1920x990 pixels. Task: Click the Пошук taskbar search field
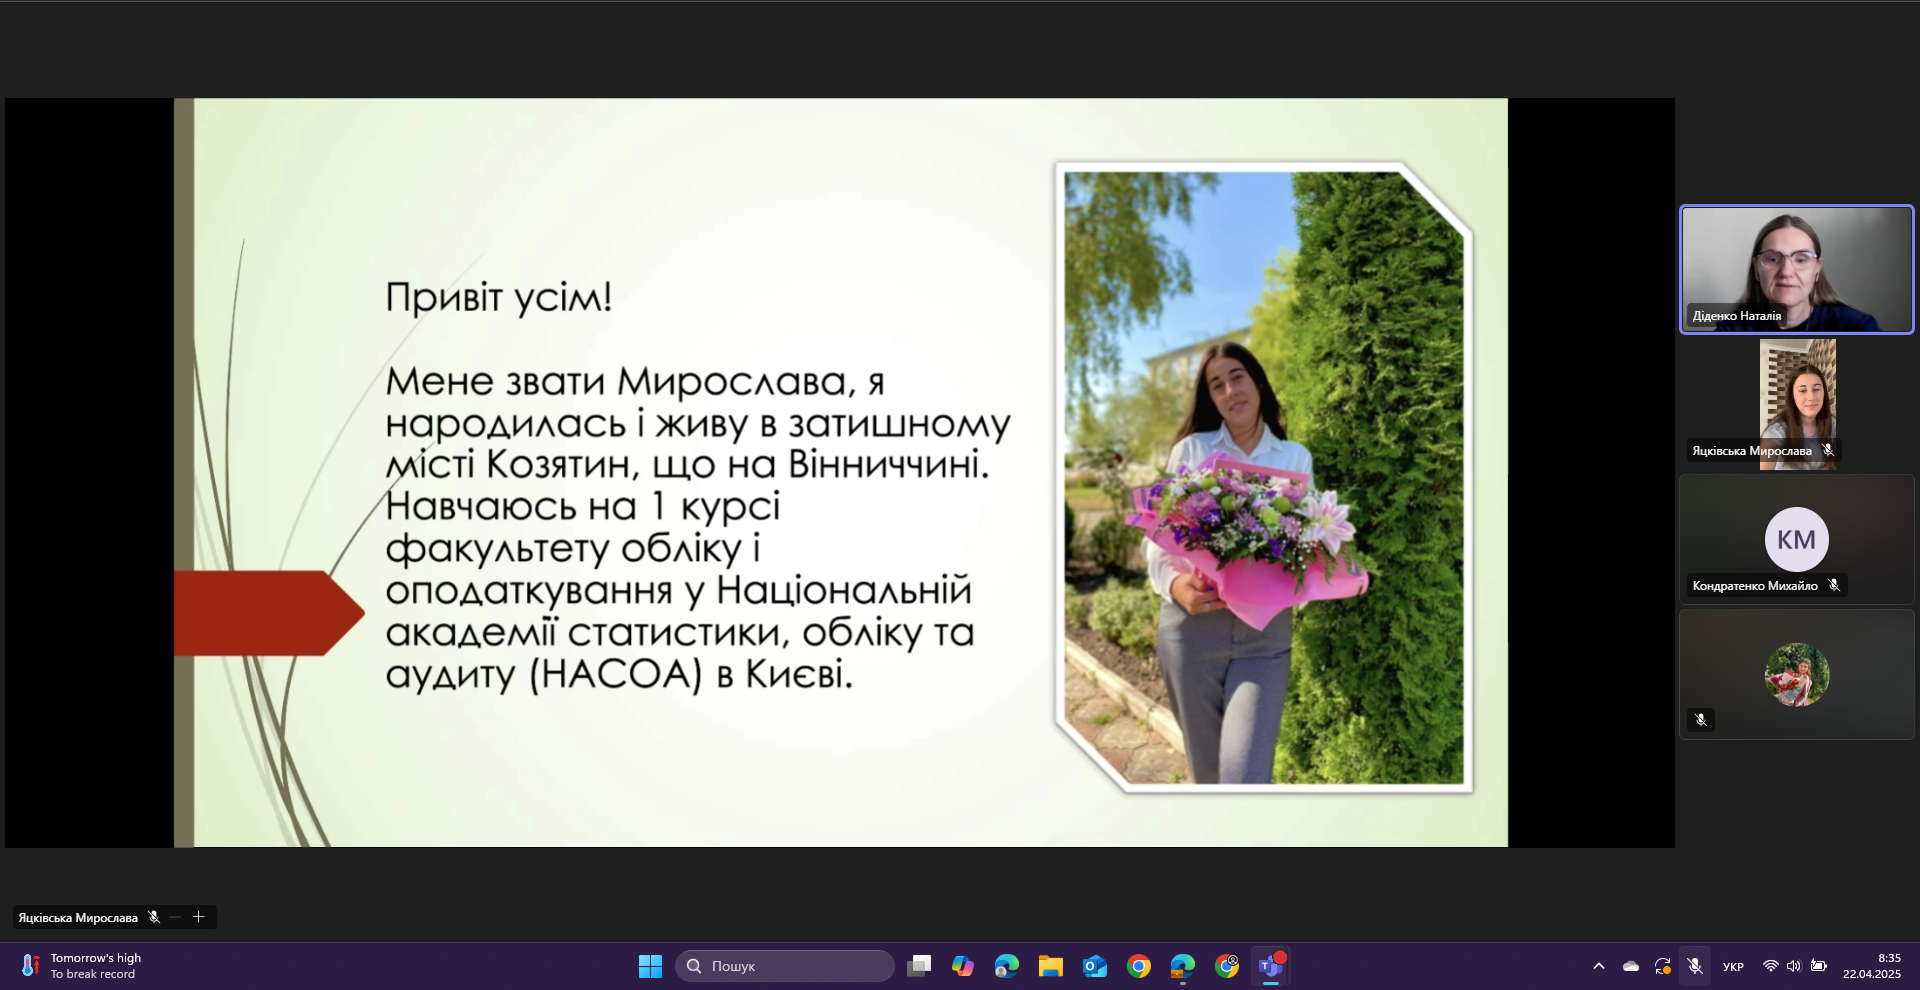(x=785, y=966)
